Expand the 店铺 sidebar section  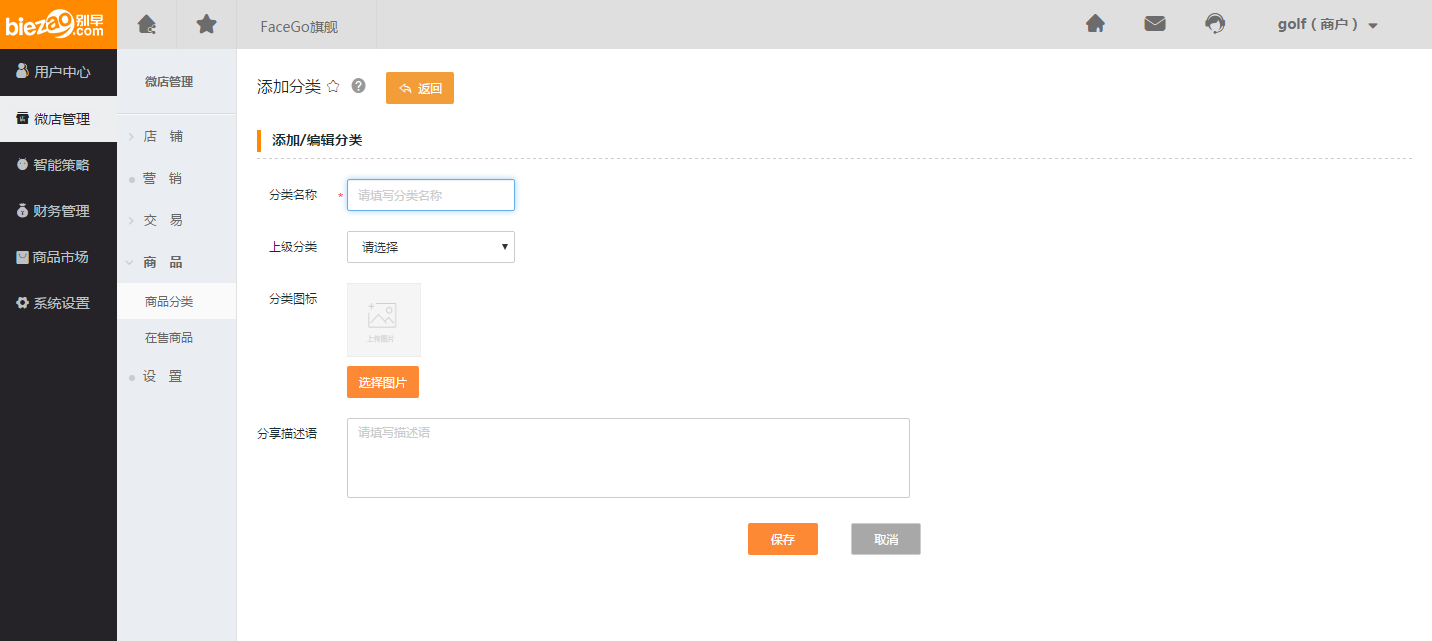coord(163,136)
